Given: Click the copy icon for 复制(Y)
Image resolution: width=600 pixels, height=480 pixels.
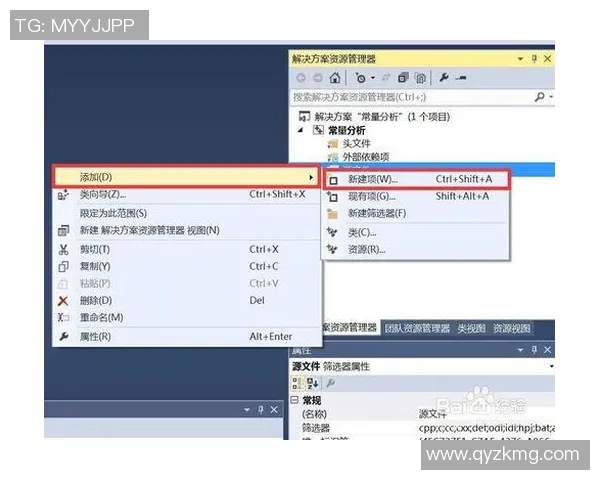Looking at the screenshot, I should coord(63,266).
